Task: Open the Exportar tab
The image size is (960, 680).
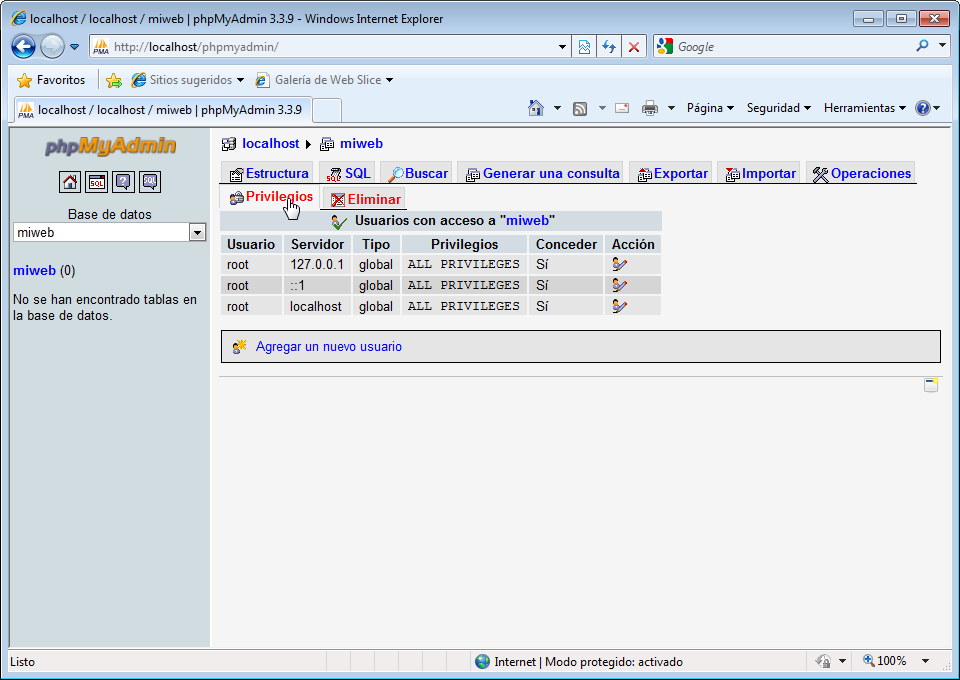Action: coord(672,174)
